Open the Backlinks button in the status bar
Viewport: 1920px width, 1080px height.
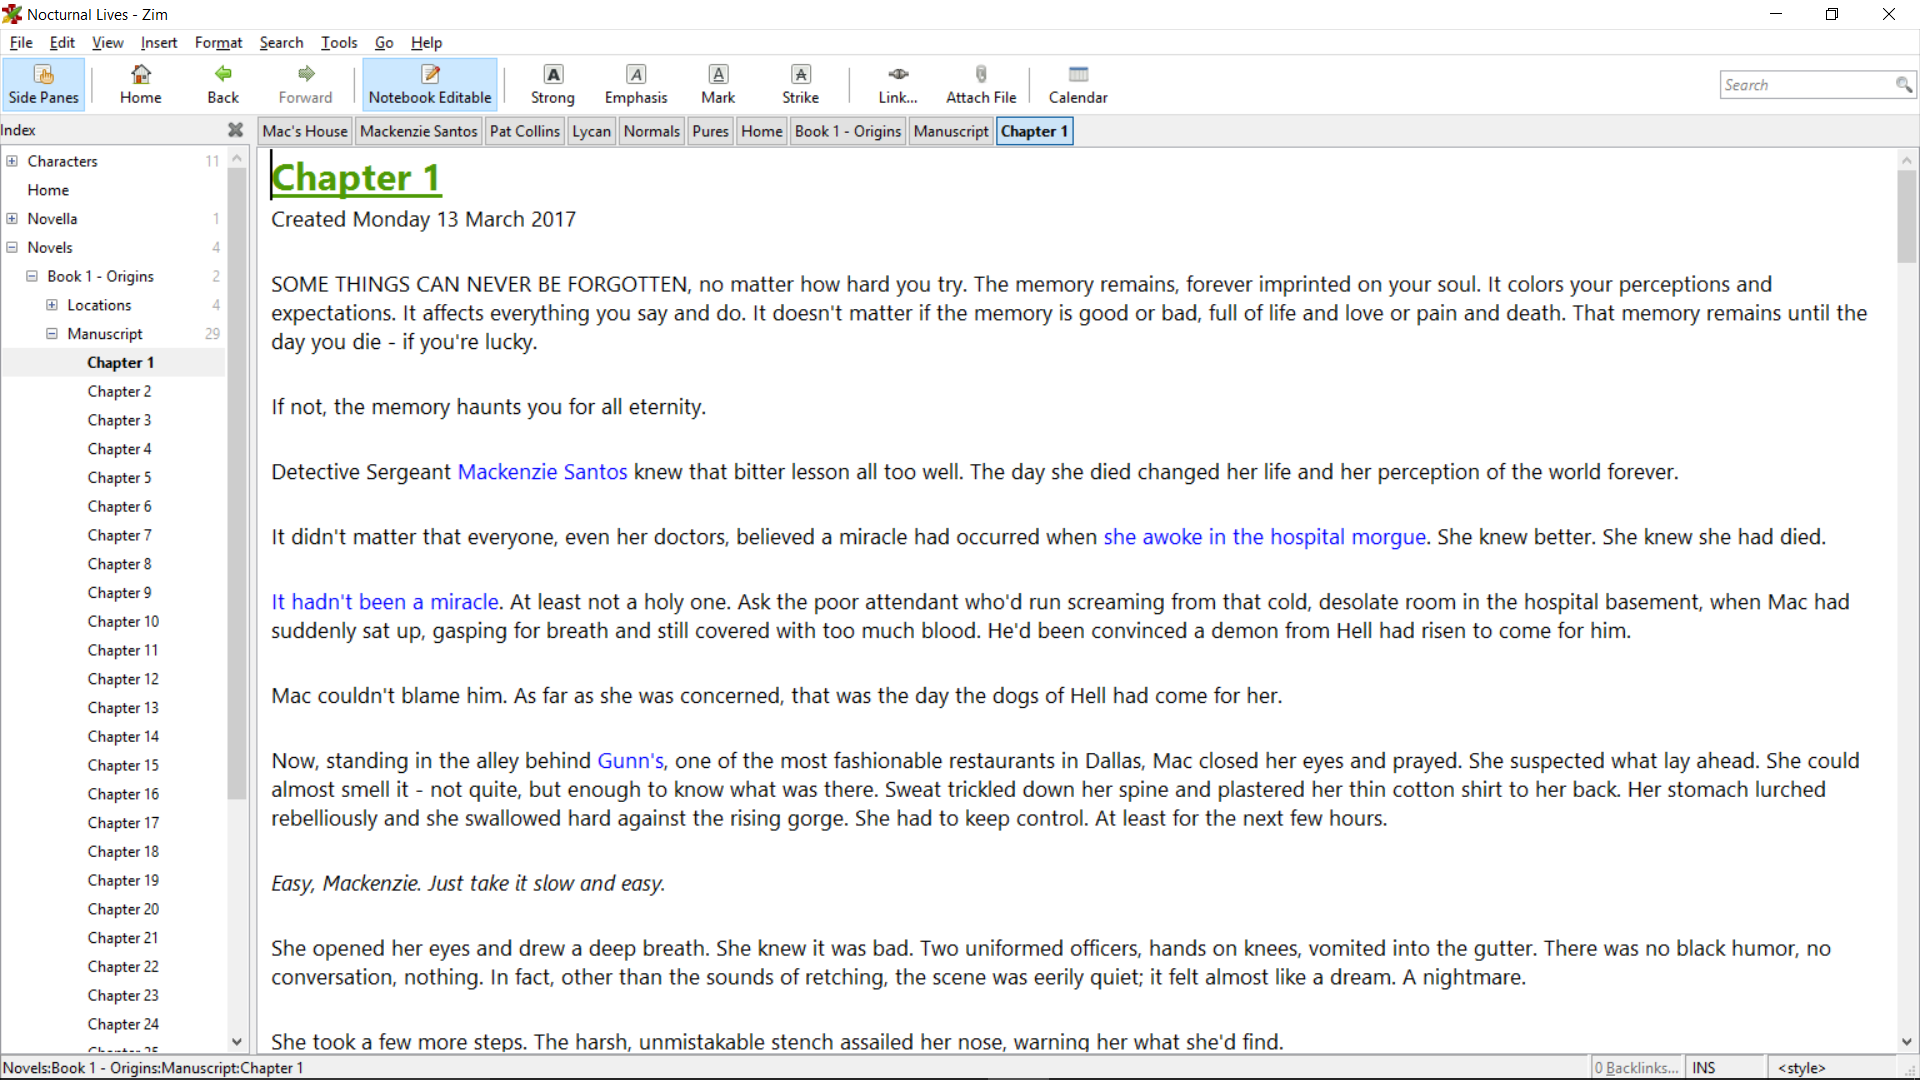pyautogui.click(x=1637, y=1068)
